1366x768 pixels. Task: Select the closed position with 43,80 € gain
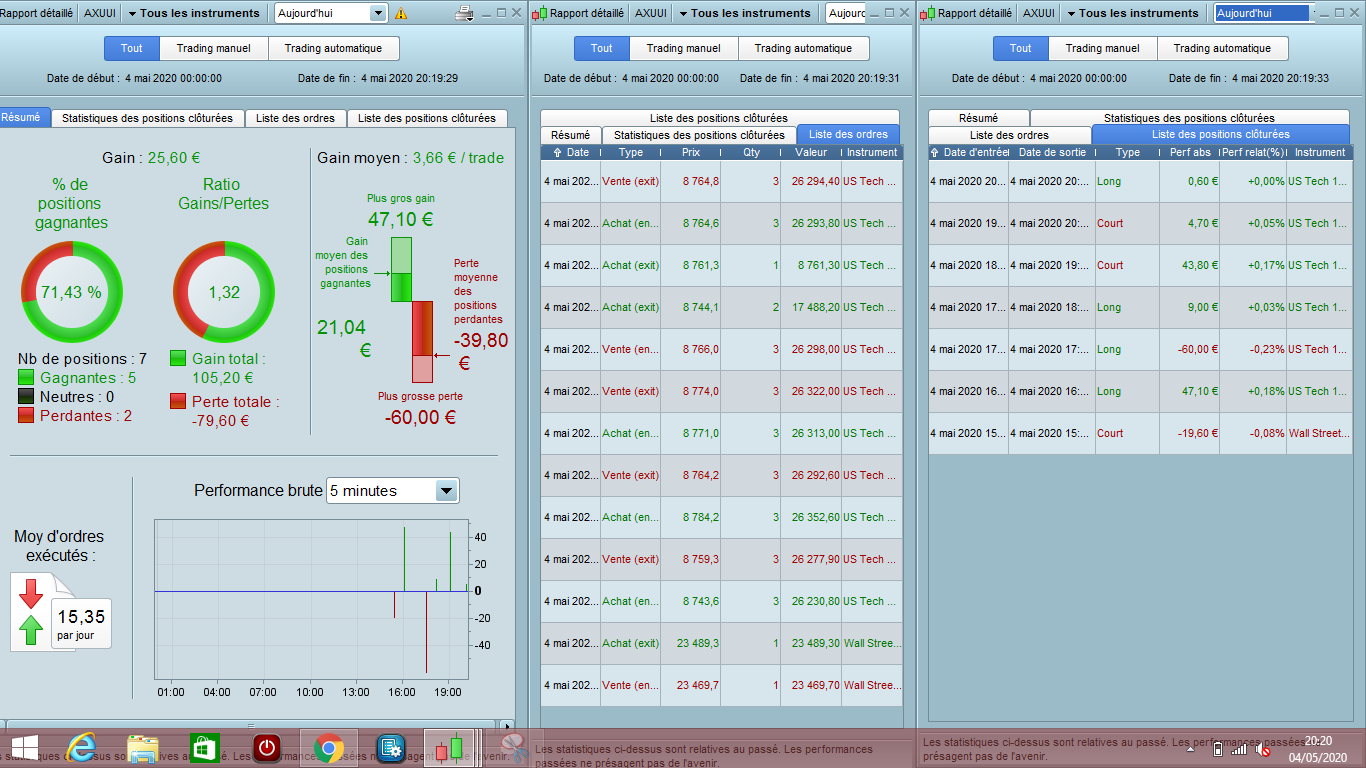[x=1140, y=265]
